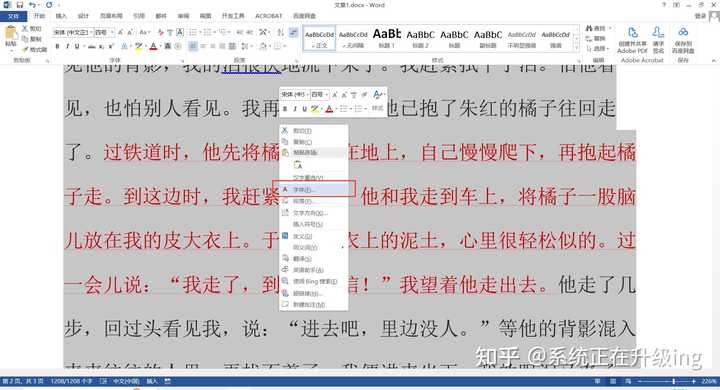720x390 pixels.
Task: Apply the Heading 2 (标题 2) style
Action: pyautogui.click(x=420, y=38)
